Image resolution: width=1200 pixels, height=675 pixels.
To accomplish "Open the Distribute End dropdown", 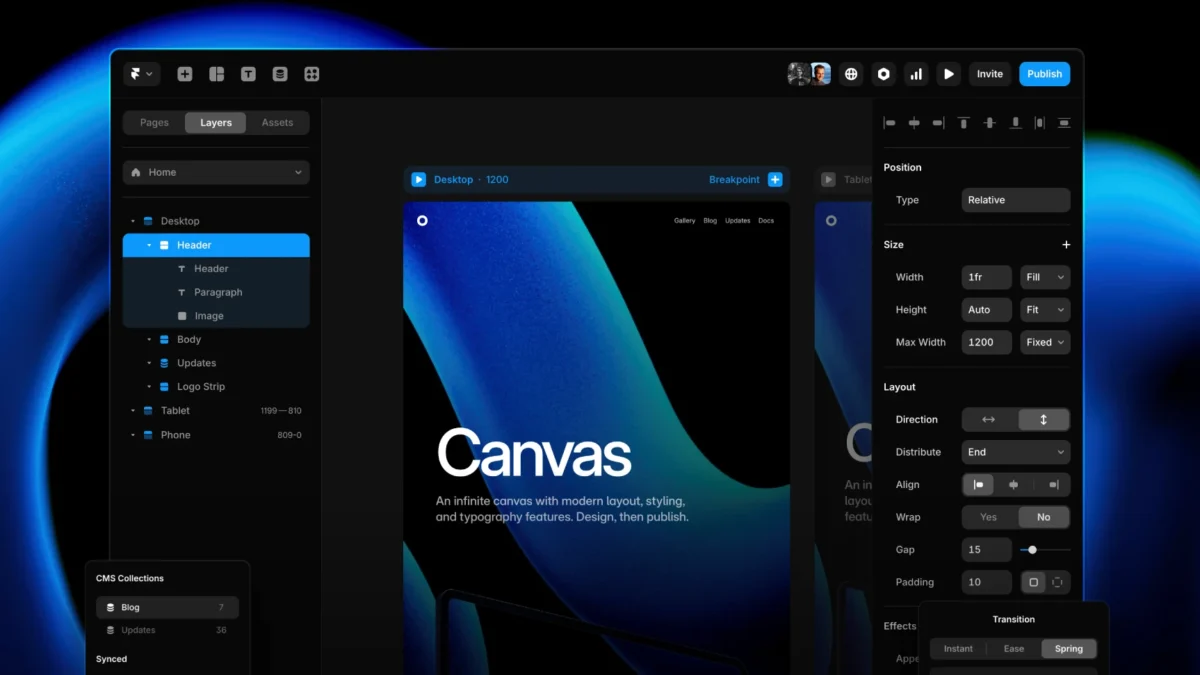I will pos(1015,452).
